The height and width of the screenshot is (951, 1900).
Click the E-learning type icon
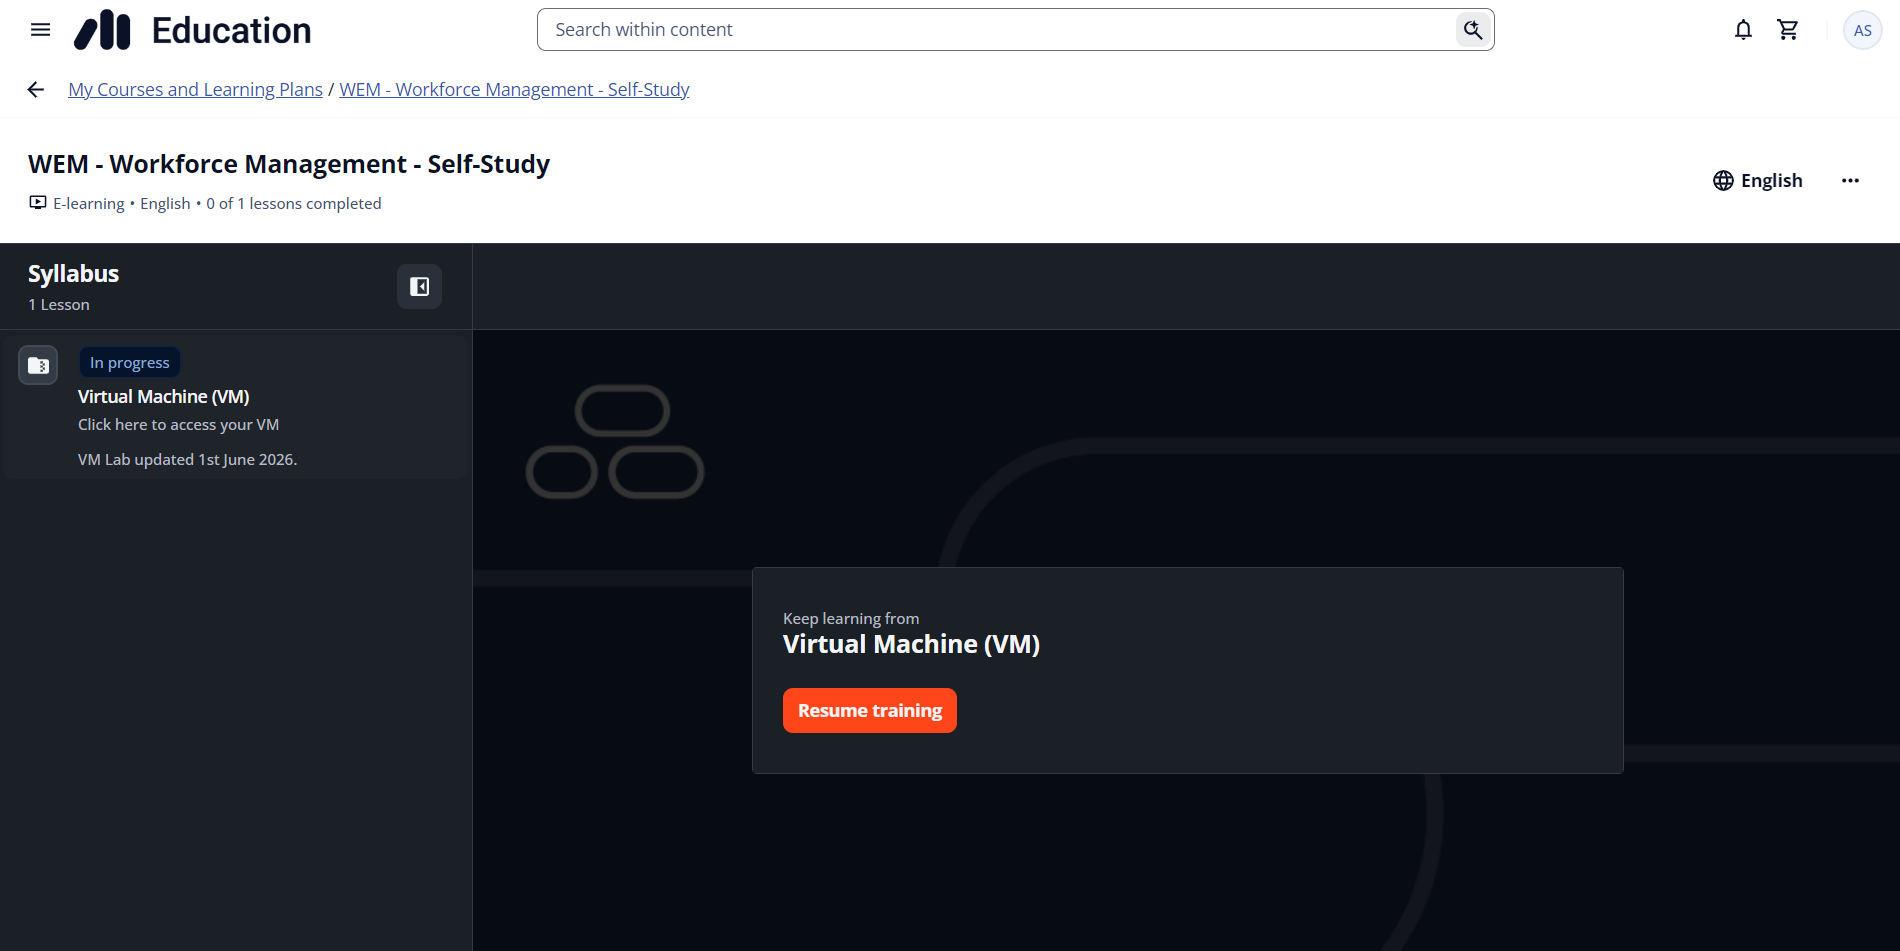coord(38,203)
